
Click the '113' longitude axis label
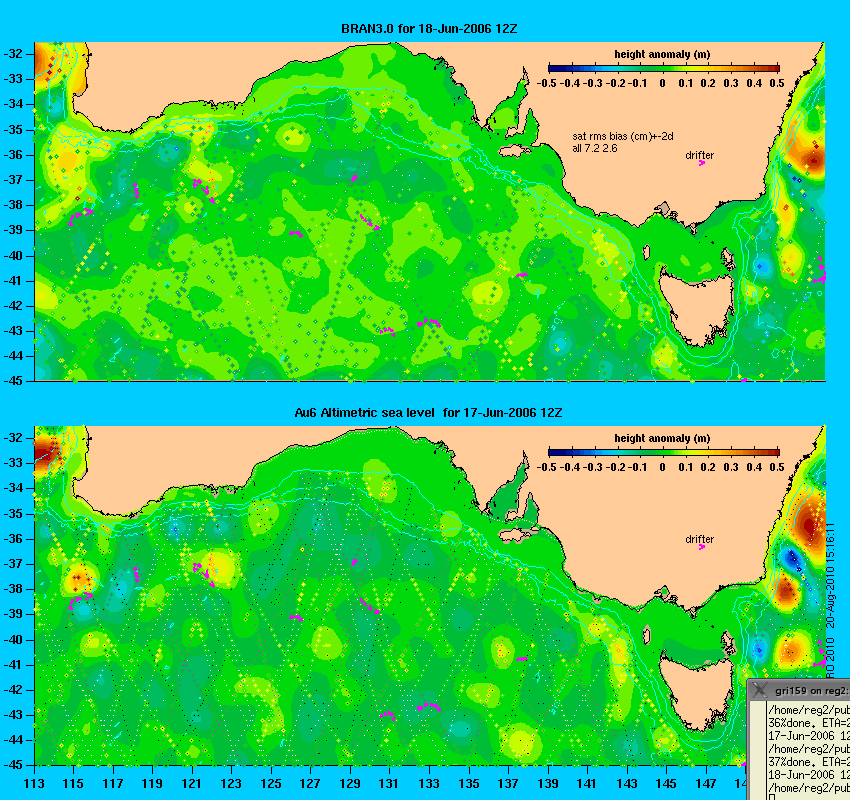(x=34, y=783)
